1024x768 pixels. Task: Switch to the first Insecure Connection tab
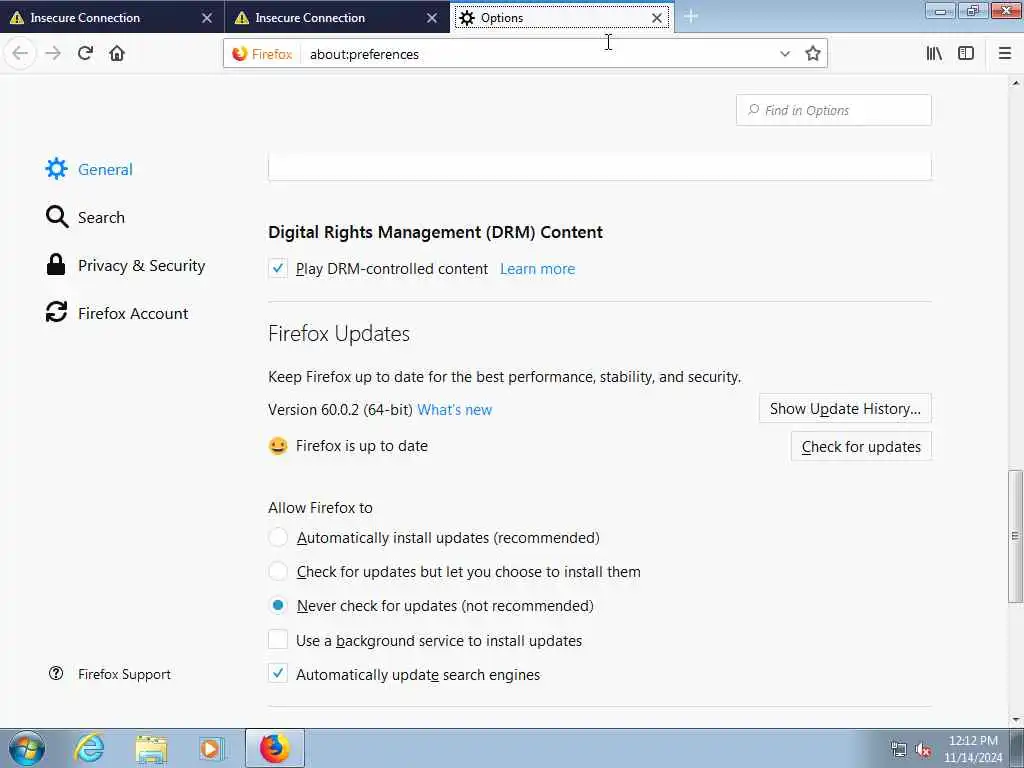[112, 17]
